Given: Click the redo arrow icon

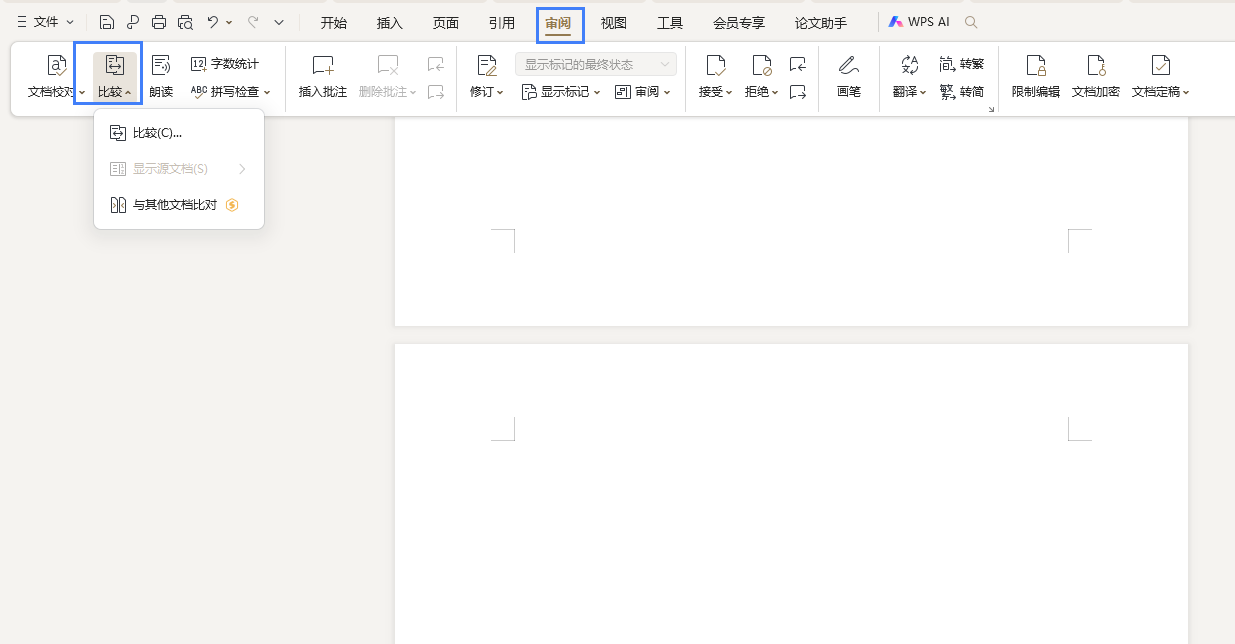Looking at the screenshot, I should 253,22.
